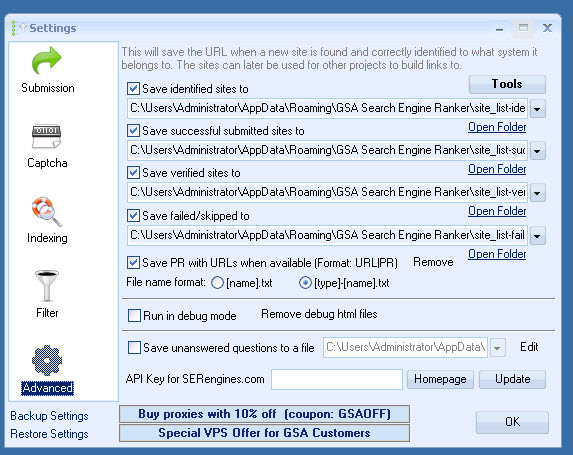Expand failed/skipped path dropdown

537,236
